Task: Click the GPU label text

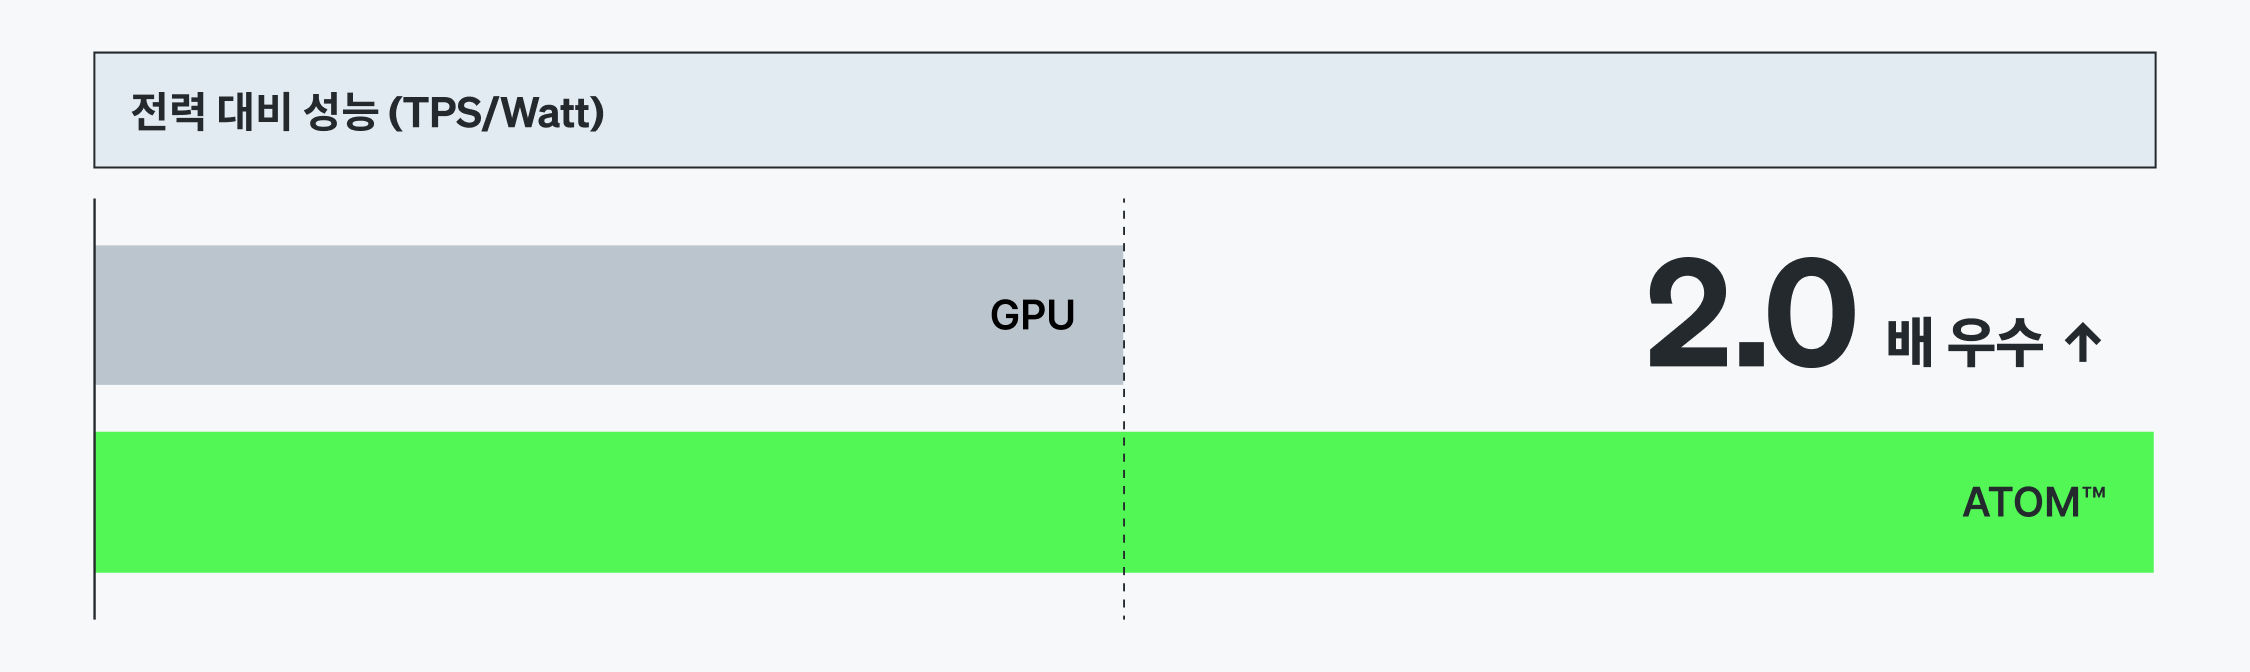Action: coord(1032,315)
